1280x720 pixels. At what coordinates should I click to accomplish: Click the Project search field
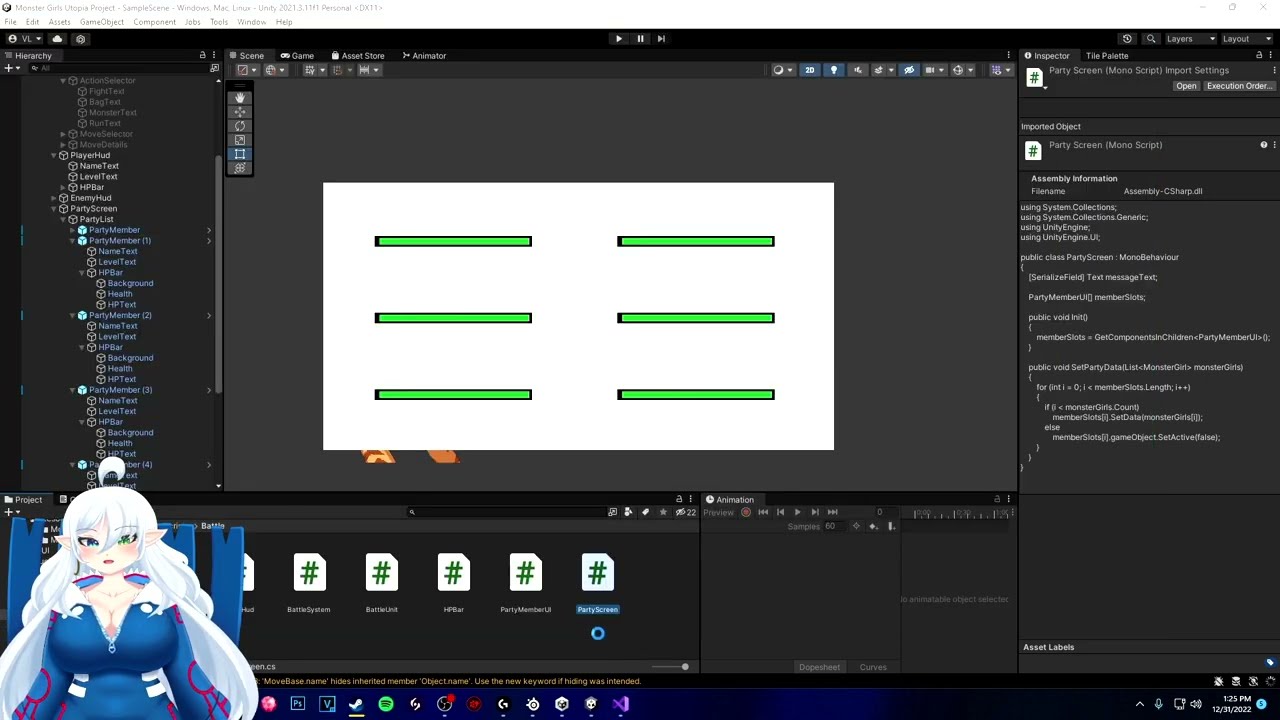[x=505, y=512]
